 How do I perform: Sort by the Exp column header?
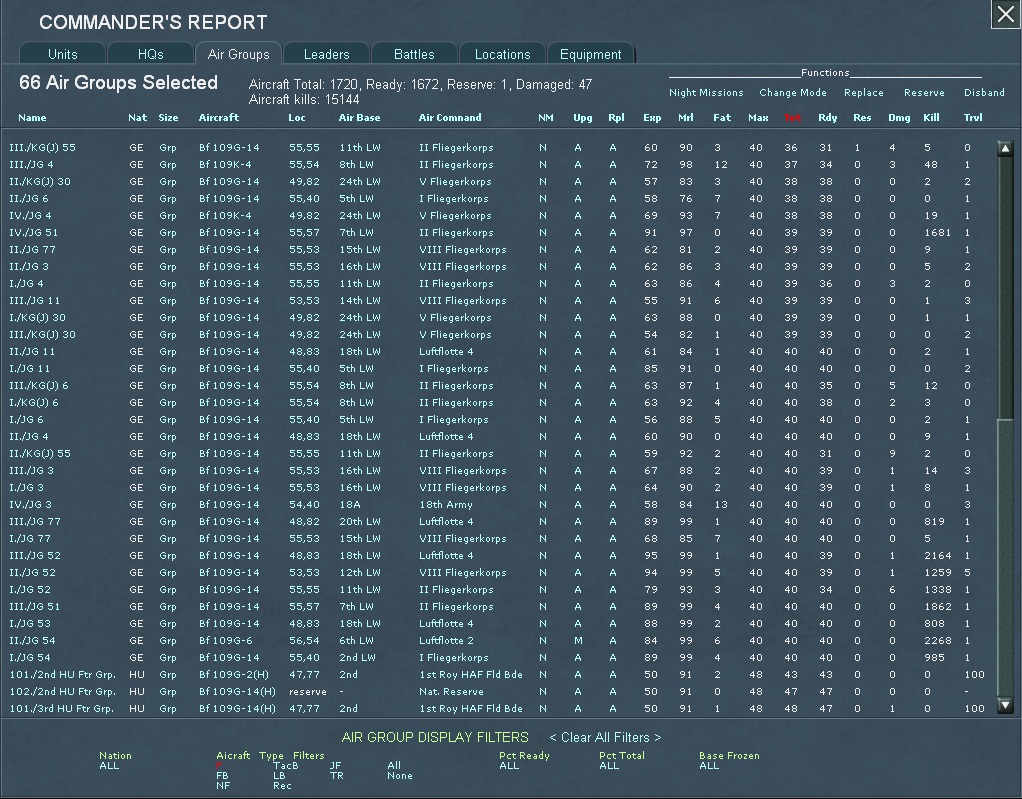coord(652,117)
